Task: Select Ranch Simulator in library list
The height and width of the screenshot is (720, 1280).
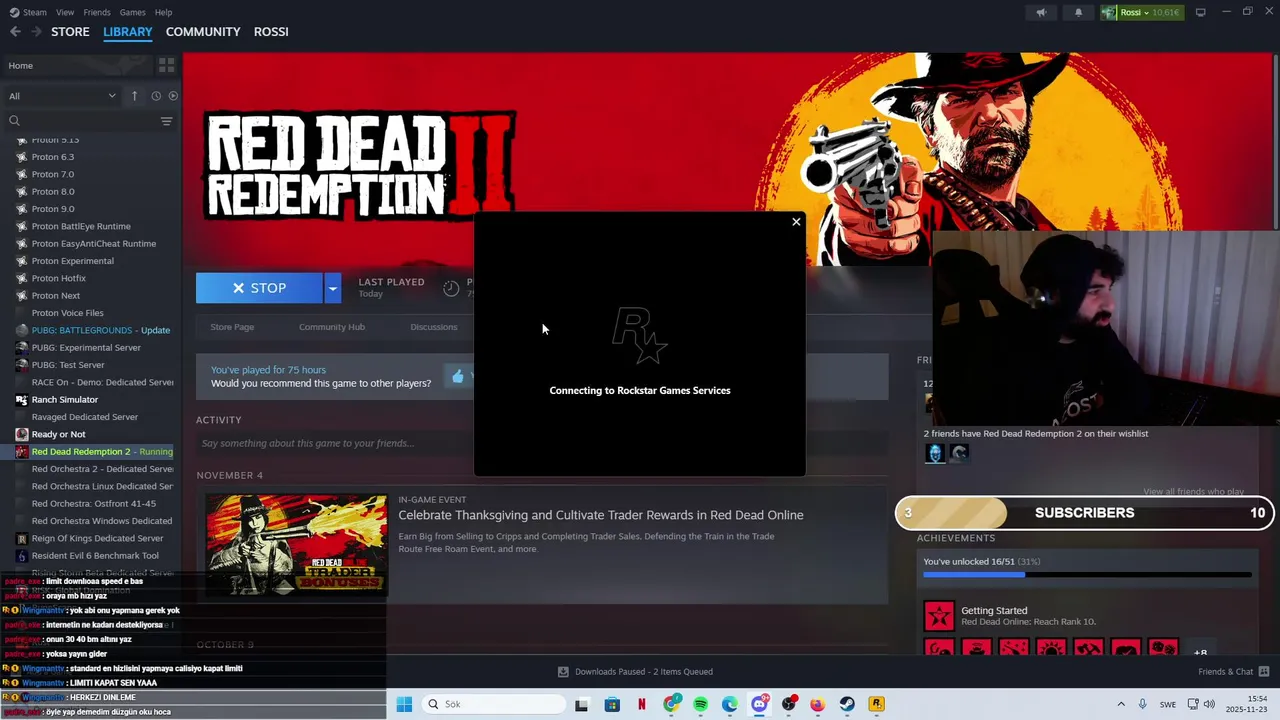Action: tap(65, 400)
